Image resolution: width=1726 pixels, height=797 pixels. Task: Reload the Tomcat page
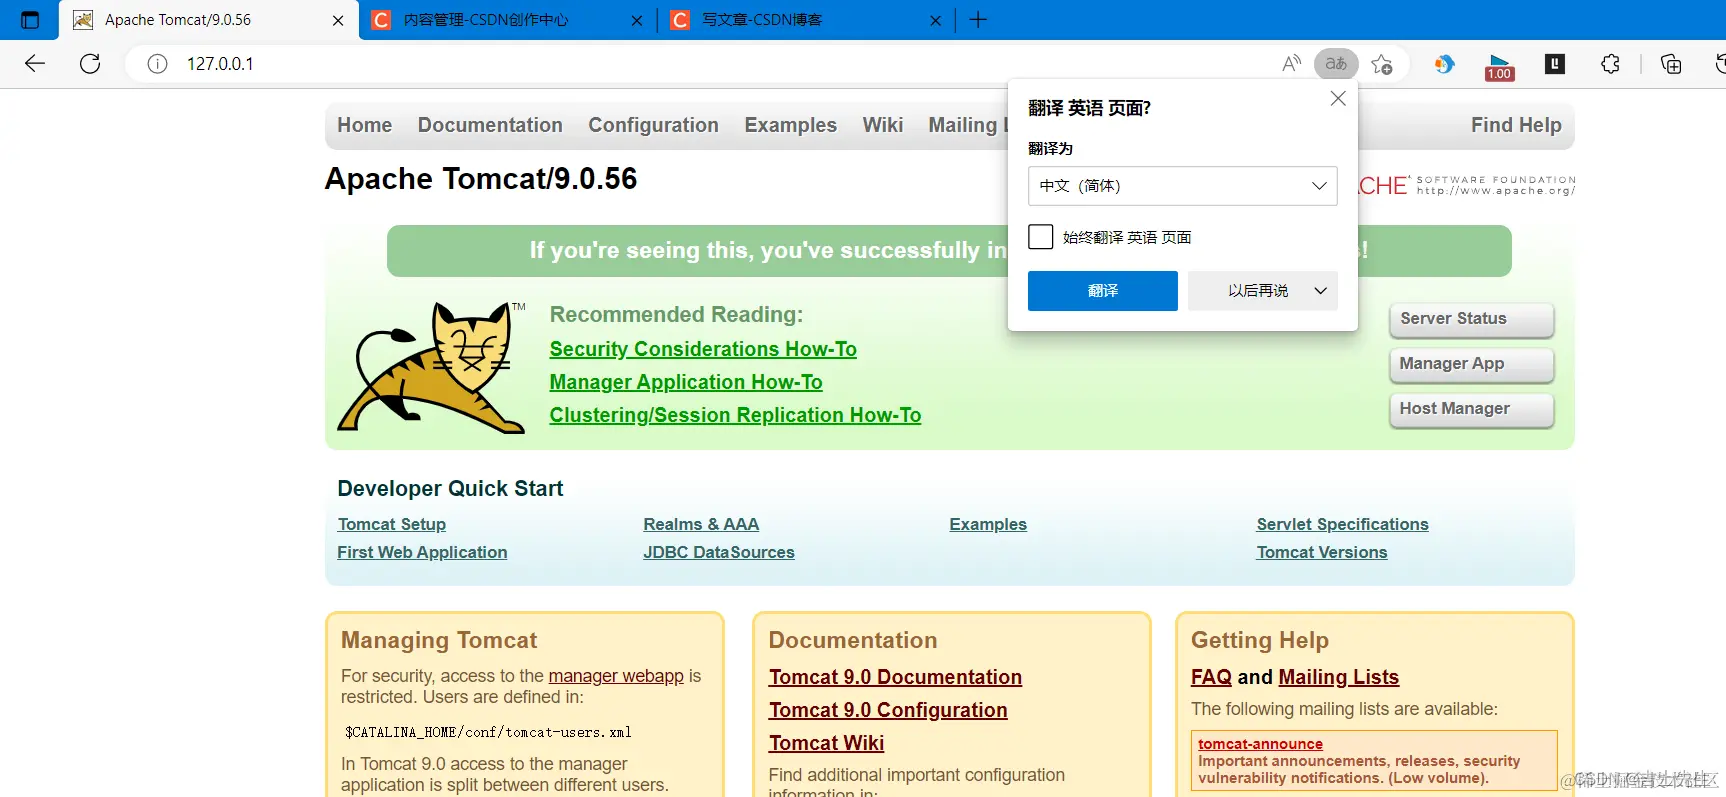pyautogui.click(x=90, y=64)
